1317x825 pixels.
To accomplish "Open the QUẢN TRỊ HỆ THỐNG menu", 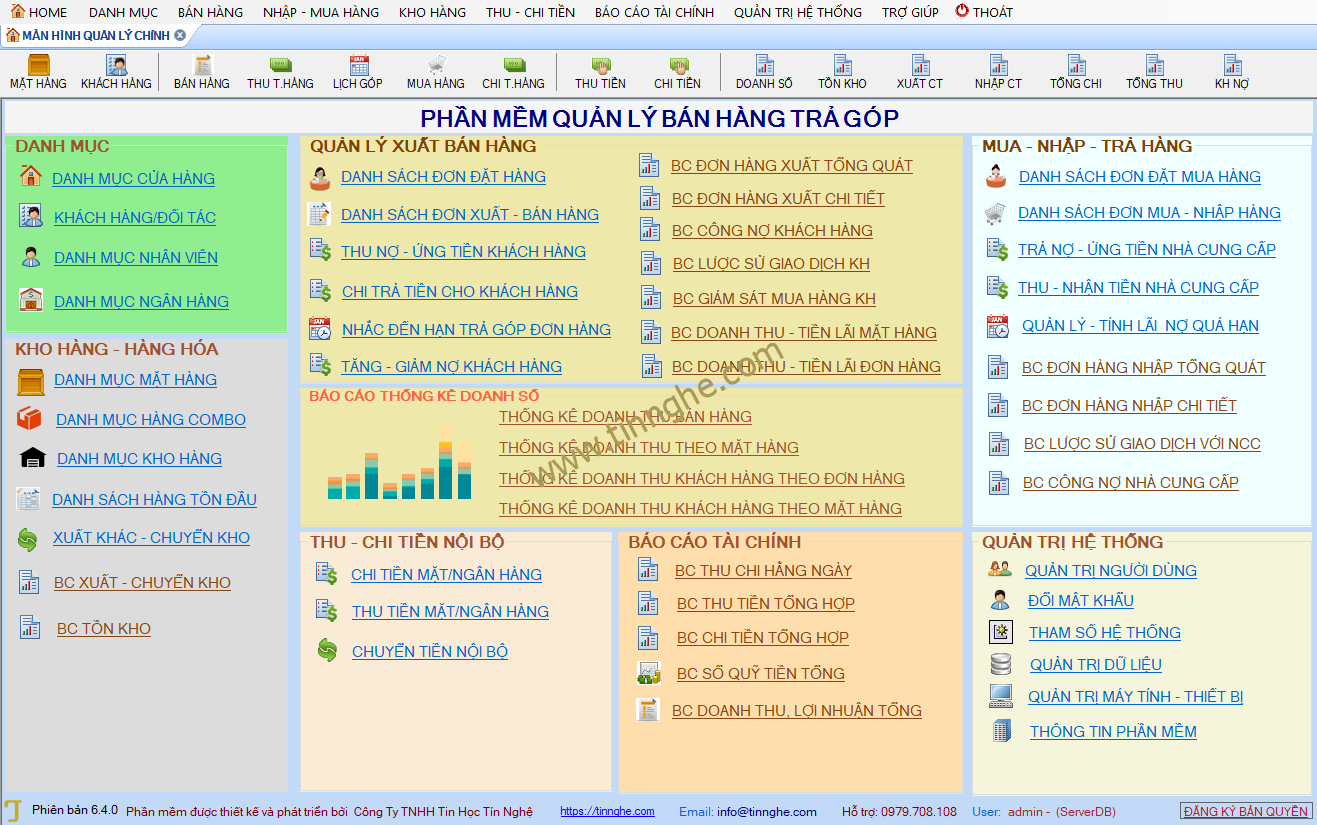I will (797, 12).
